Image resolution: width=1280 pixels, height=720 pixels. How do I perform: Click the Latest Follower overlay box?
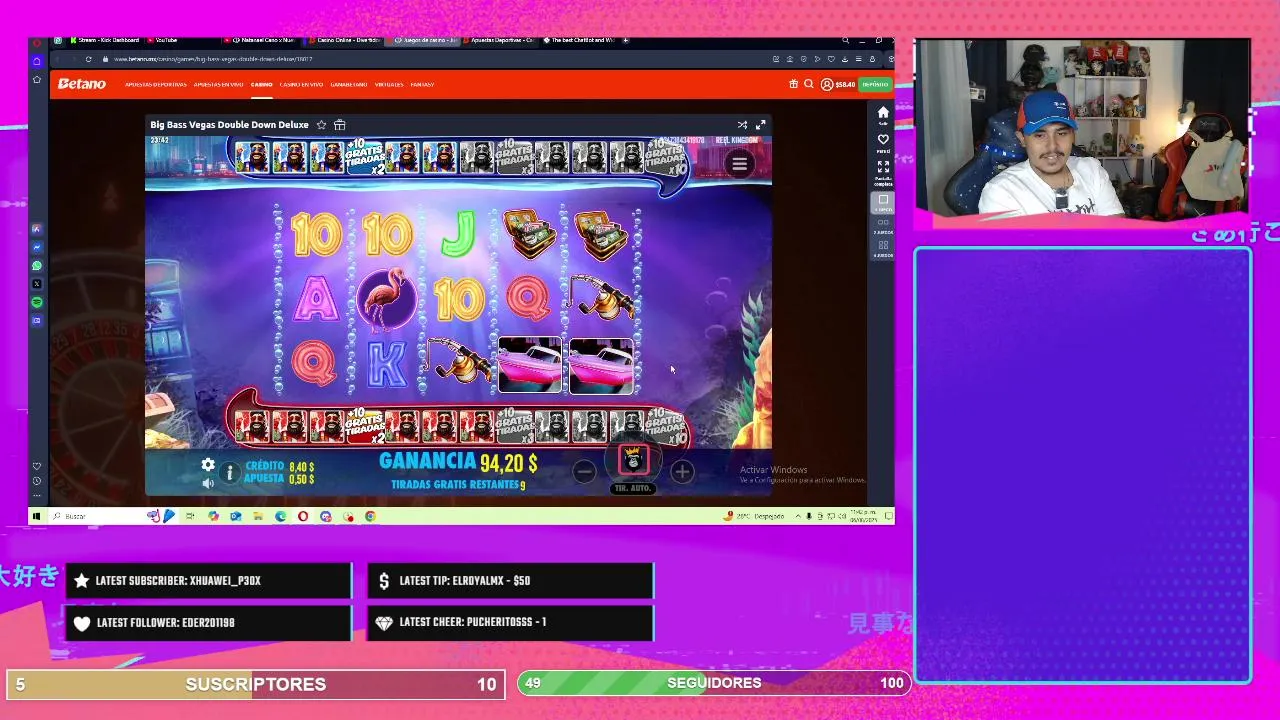tap(208, 622)
